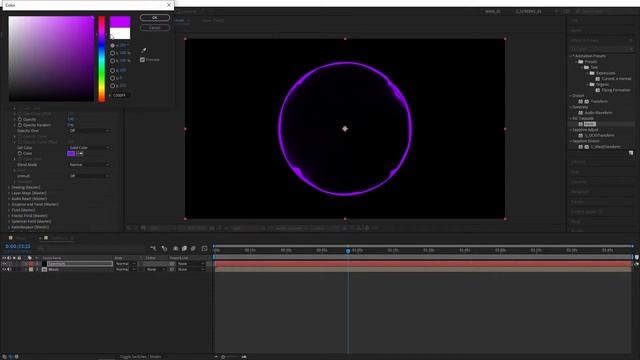Screen dimensions: 640x360
Task: Expand the Fluid (Master) group
Action: 9,210
